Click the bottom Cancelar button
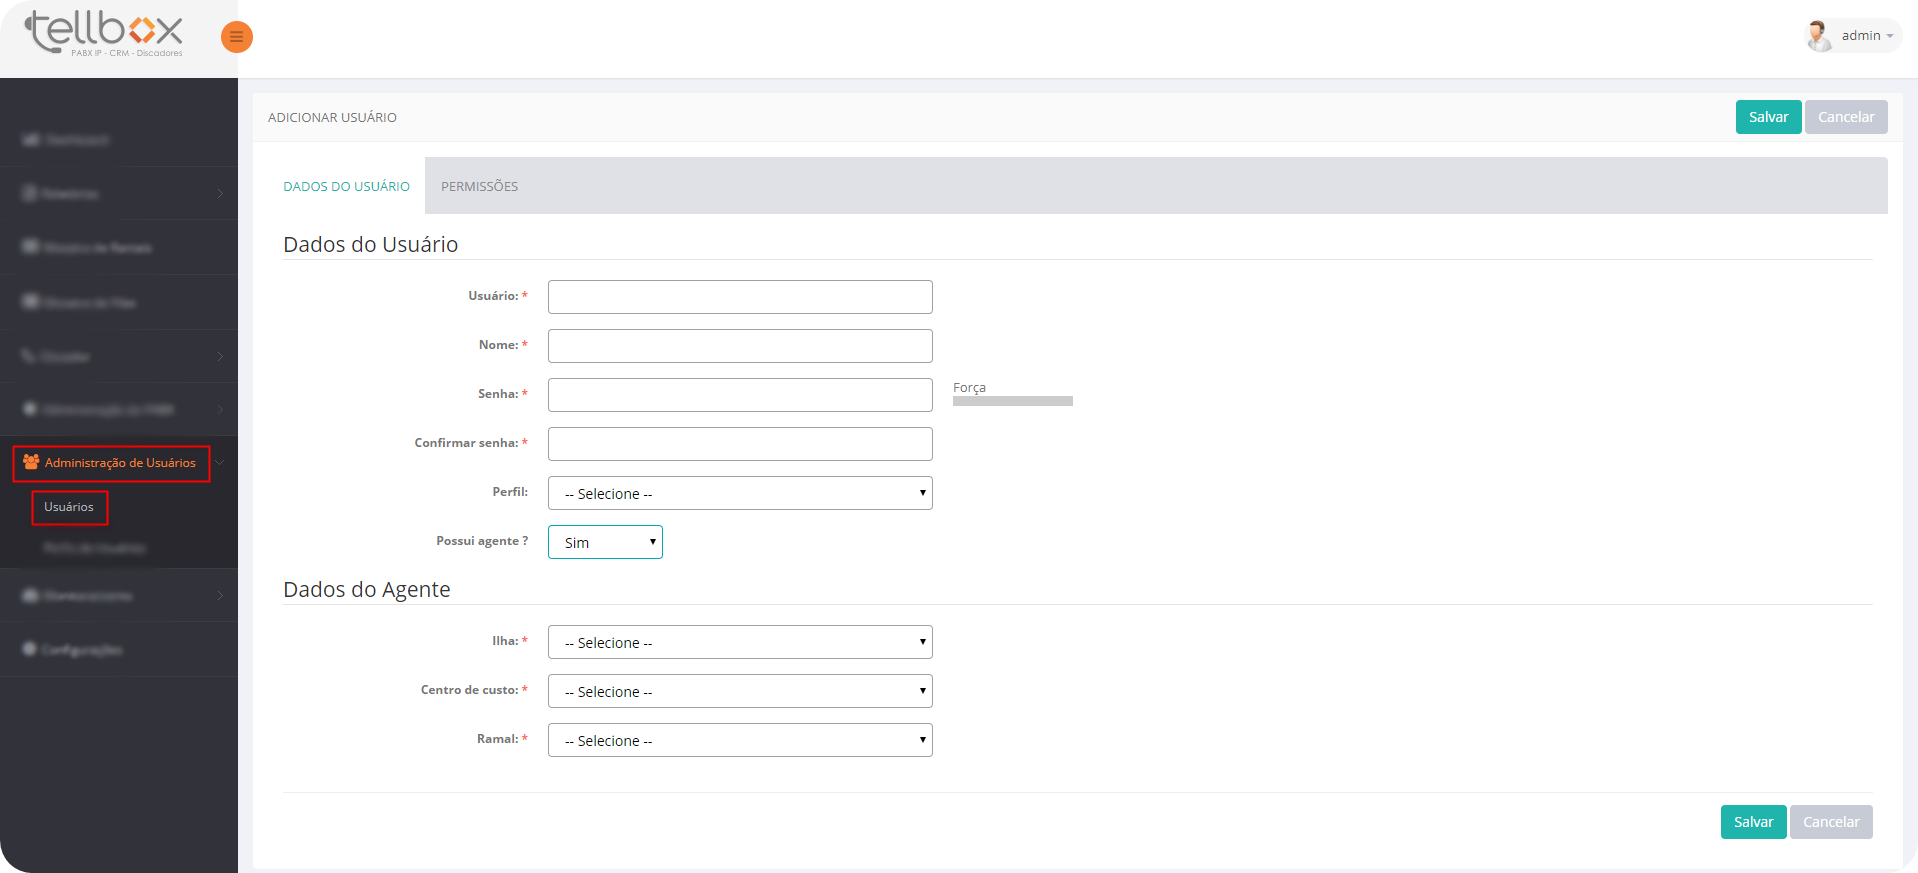Screen dimensions: 1918x873 point(1830,822)
